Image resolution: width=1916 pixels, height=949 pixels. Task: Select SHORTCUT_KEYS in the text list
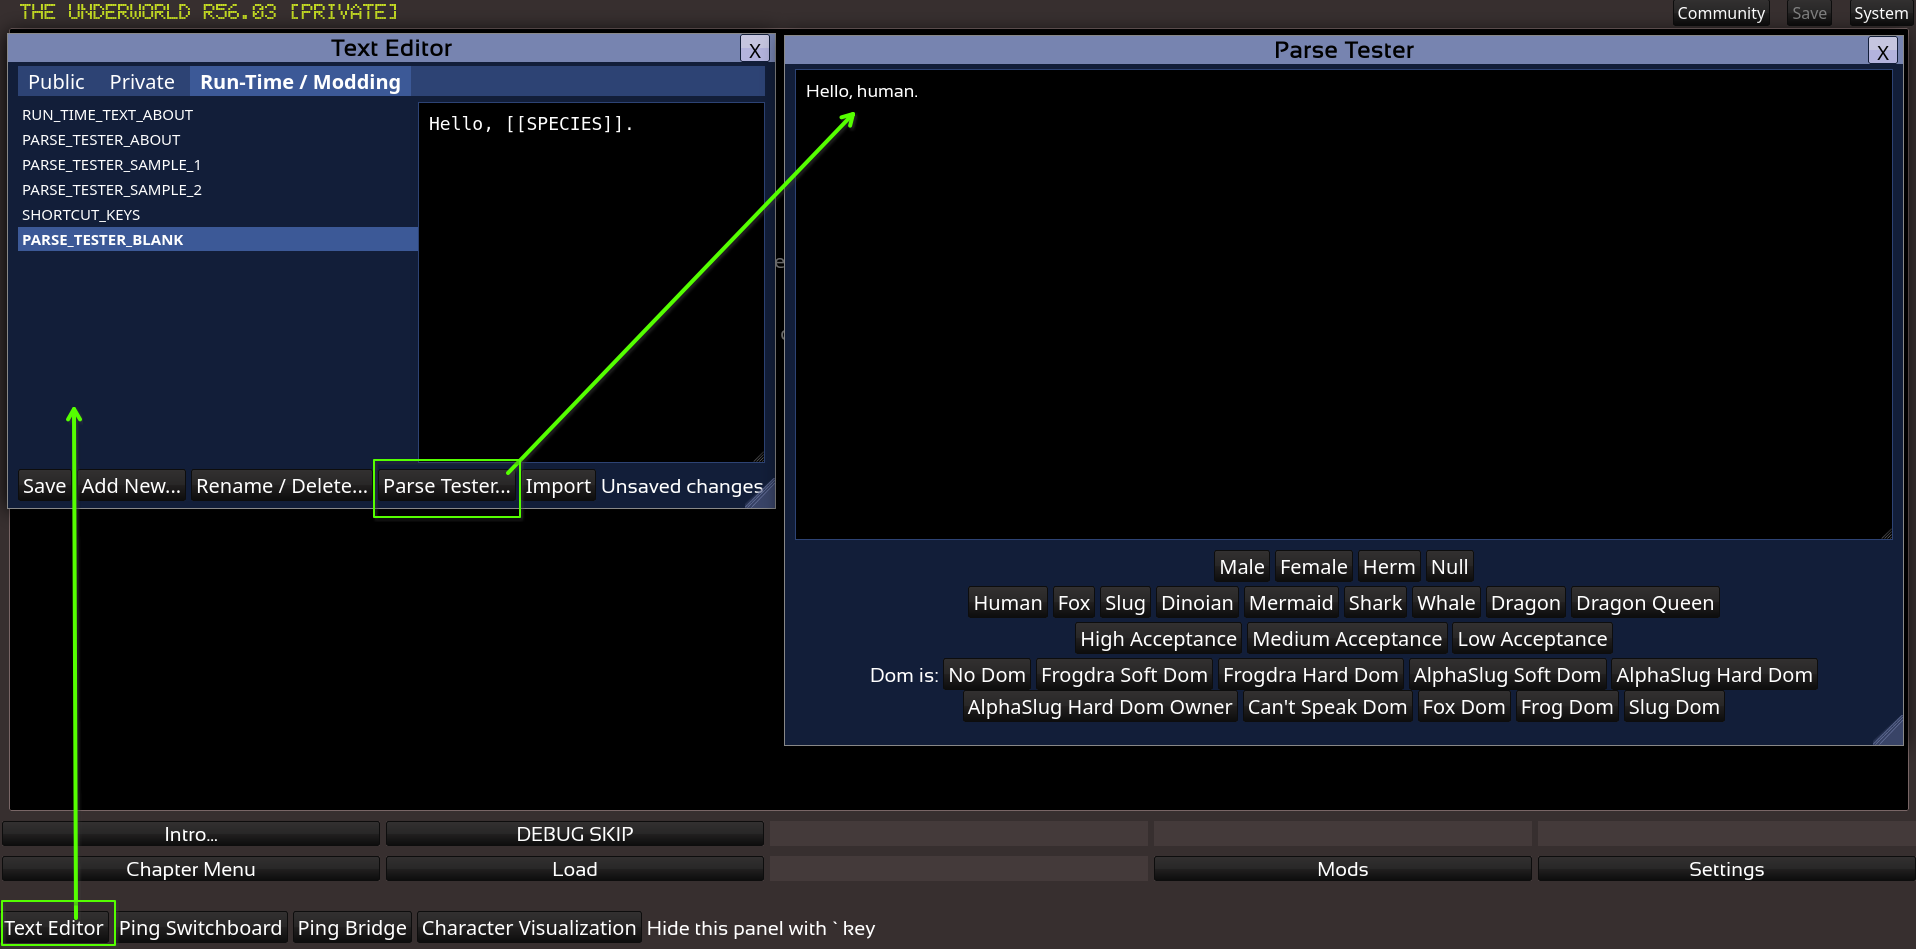click(81, 215)
